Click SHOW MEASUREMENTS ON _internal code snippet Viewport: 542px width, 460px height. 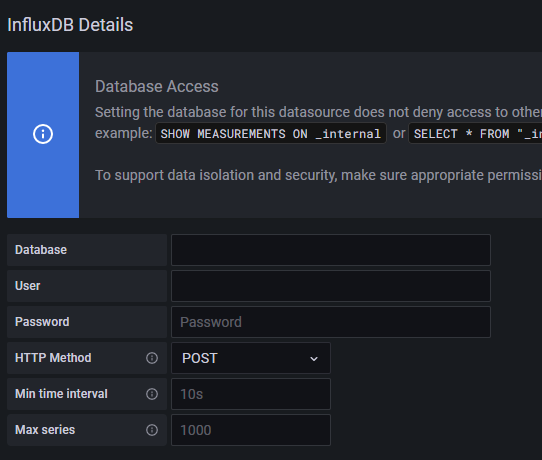point(271,133)
